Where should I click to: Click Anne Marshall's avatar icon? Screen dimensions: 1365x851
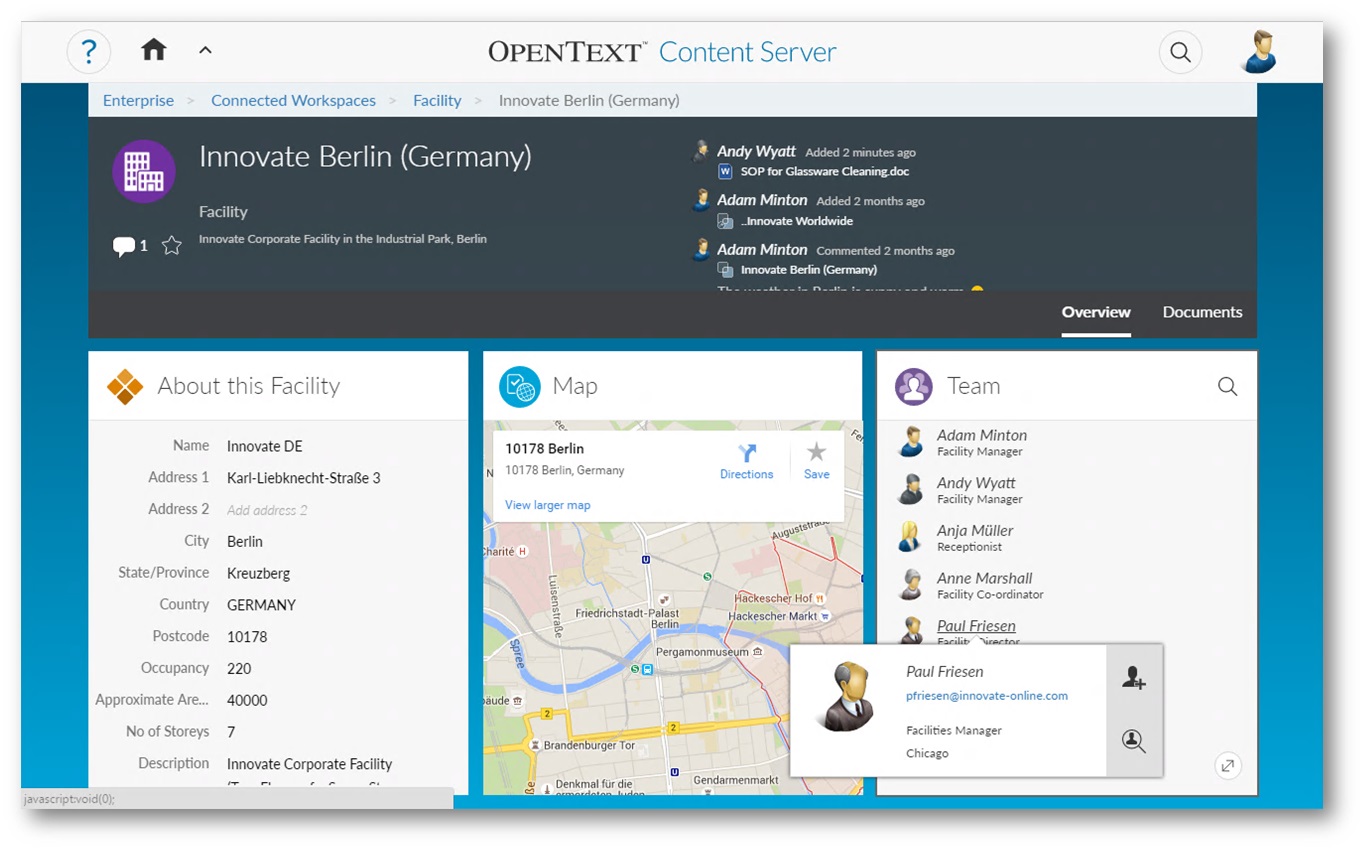coord(911,585)
